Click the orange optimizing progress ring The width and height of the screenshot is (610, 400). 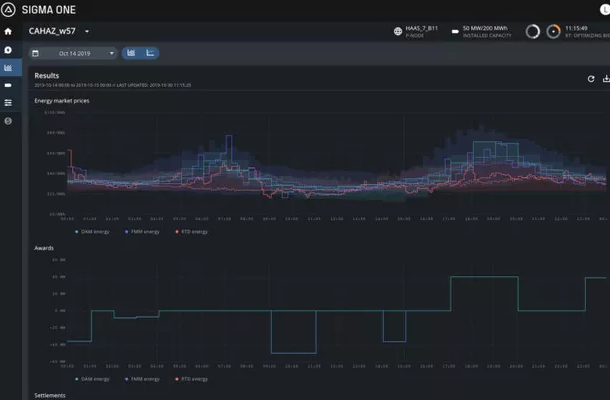(x=551, y=32)
